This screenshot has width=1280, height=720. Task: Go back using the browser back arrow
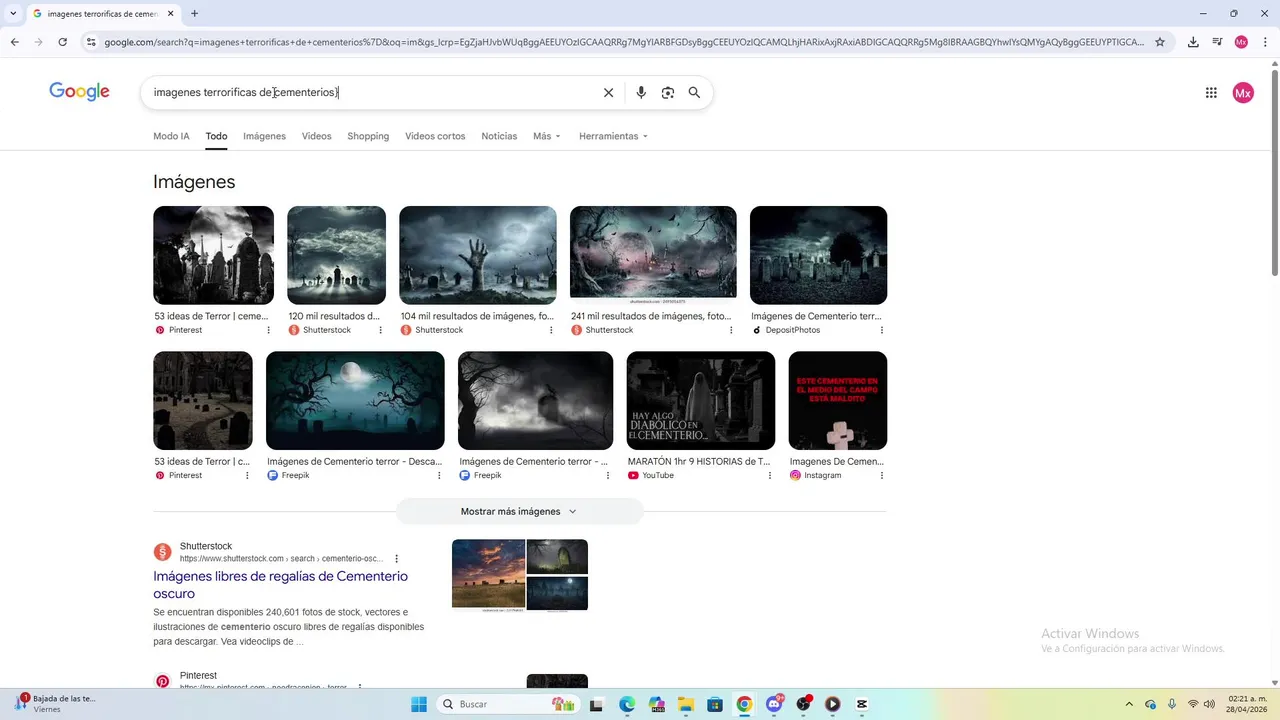point(14,42)
